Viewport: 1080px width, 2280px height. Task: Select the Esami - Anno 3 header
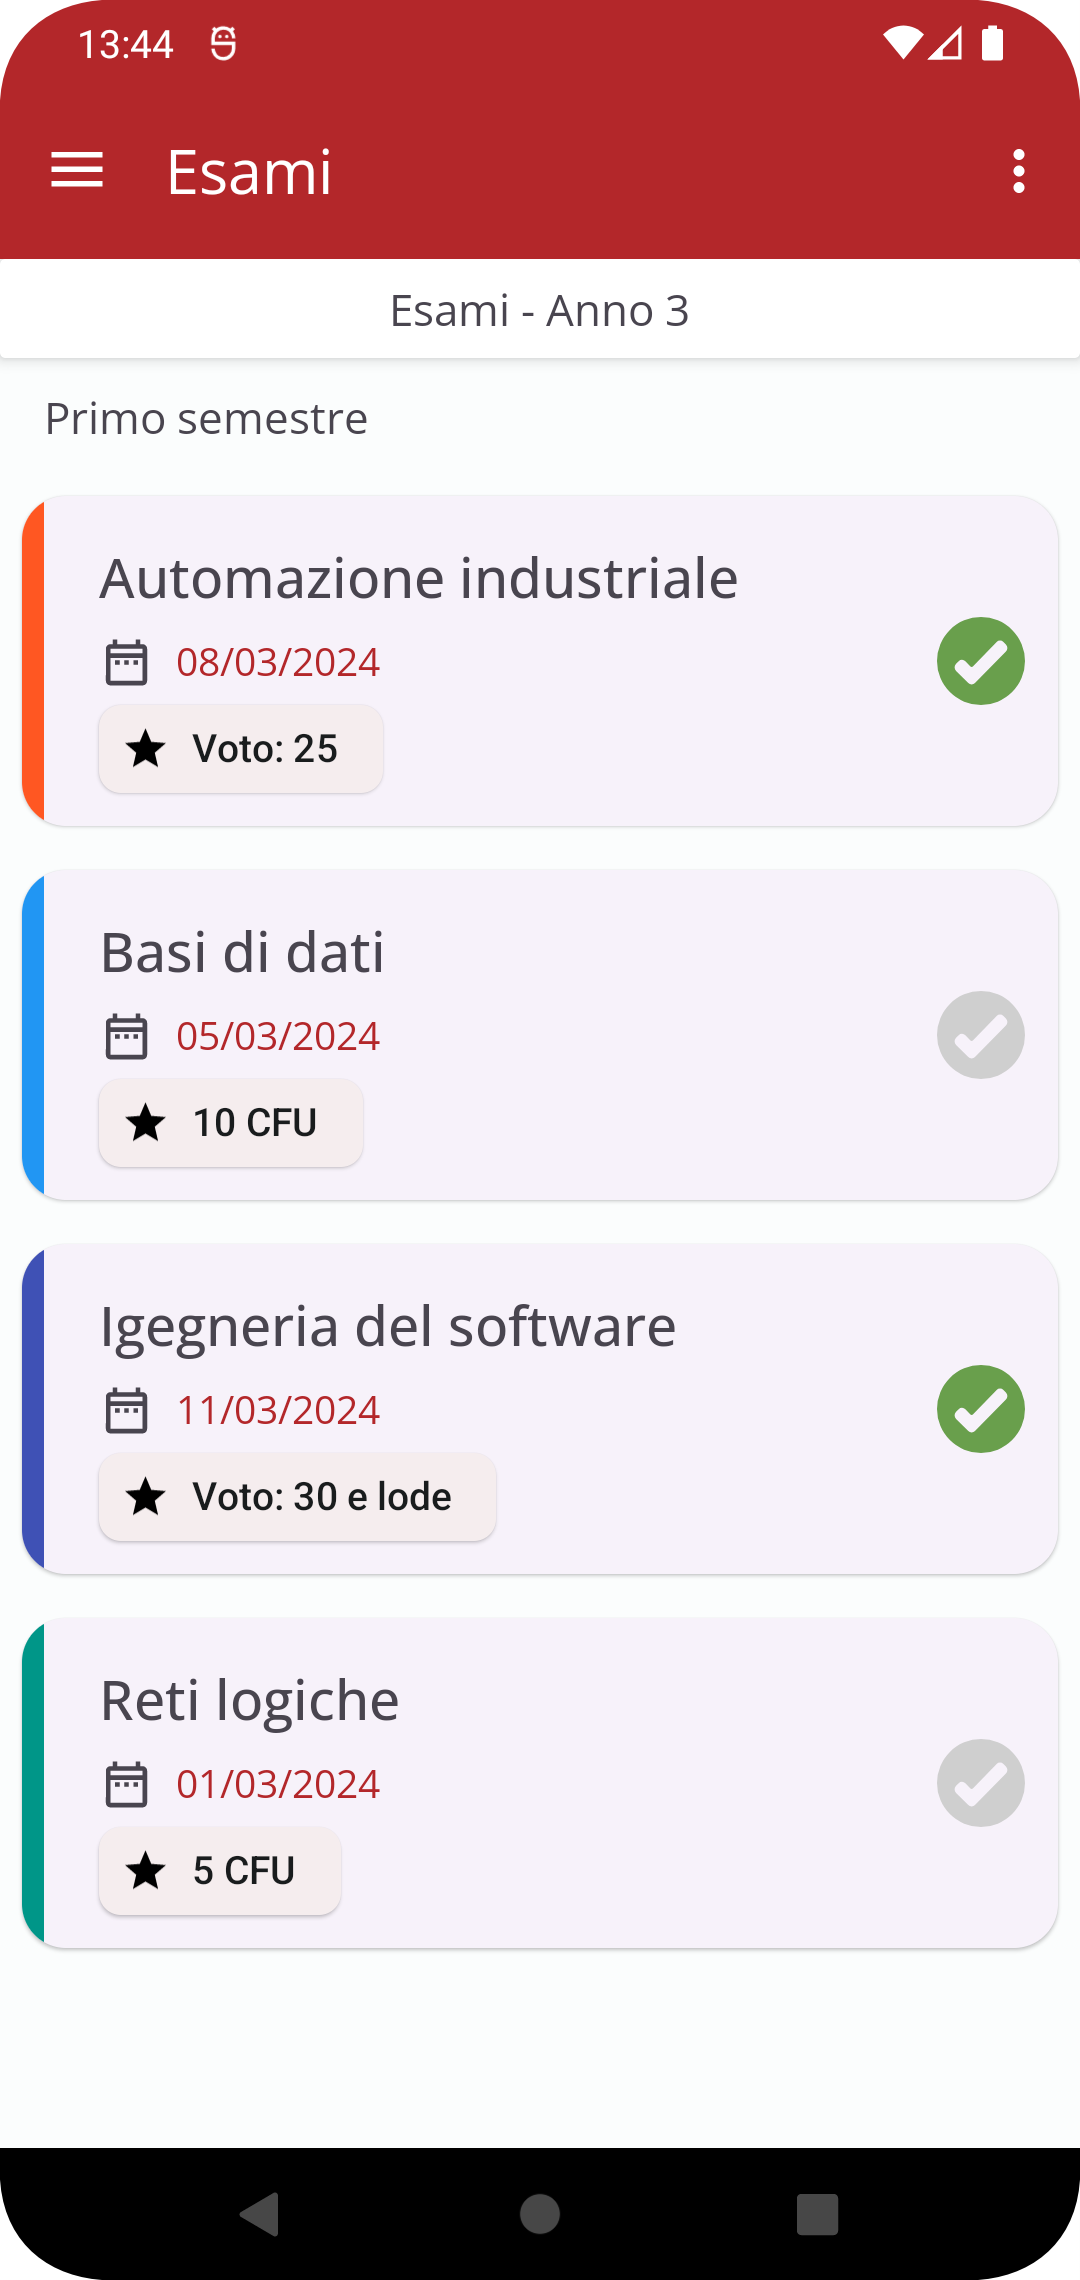click(x=540, y=311)
